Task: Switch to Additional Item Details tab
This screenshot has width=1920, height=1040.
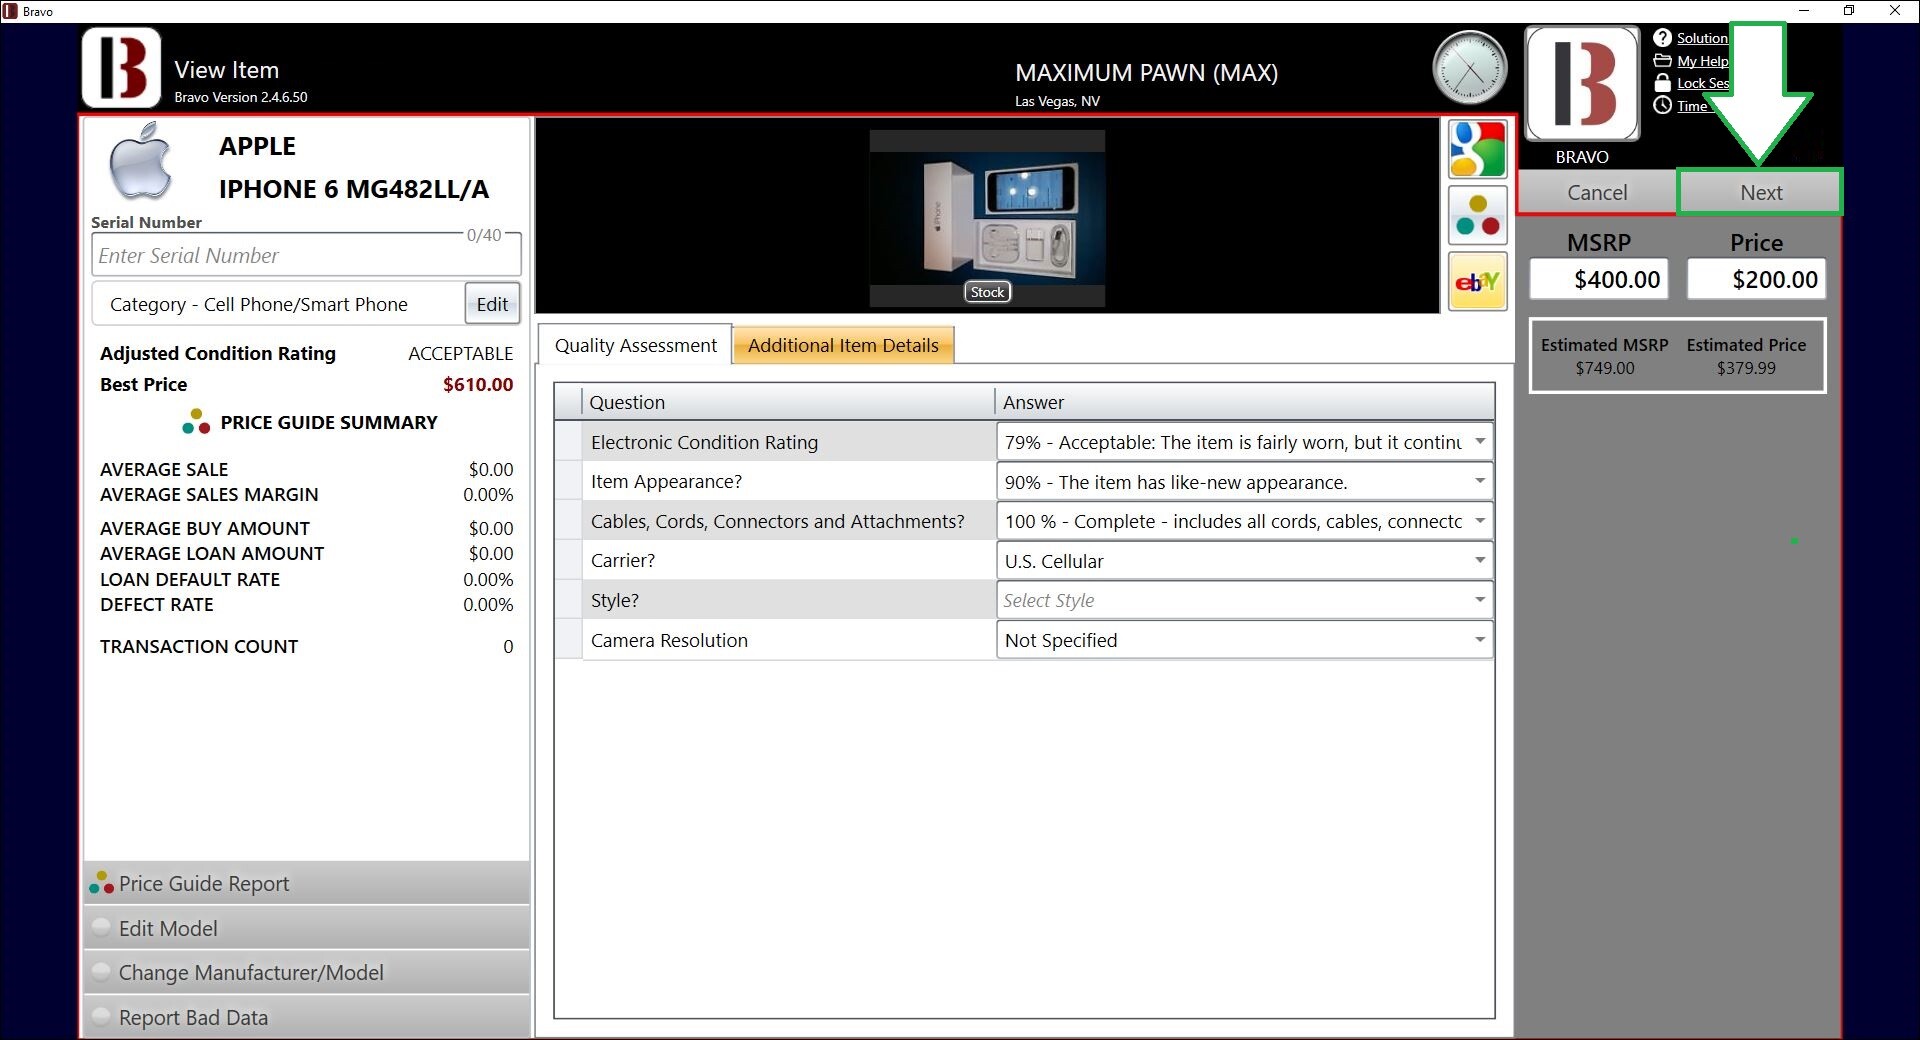Action: coord(843,345)
